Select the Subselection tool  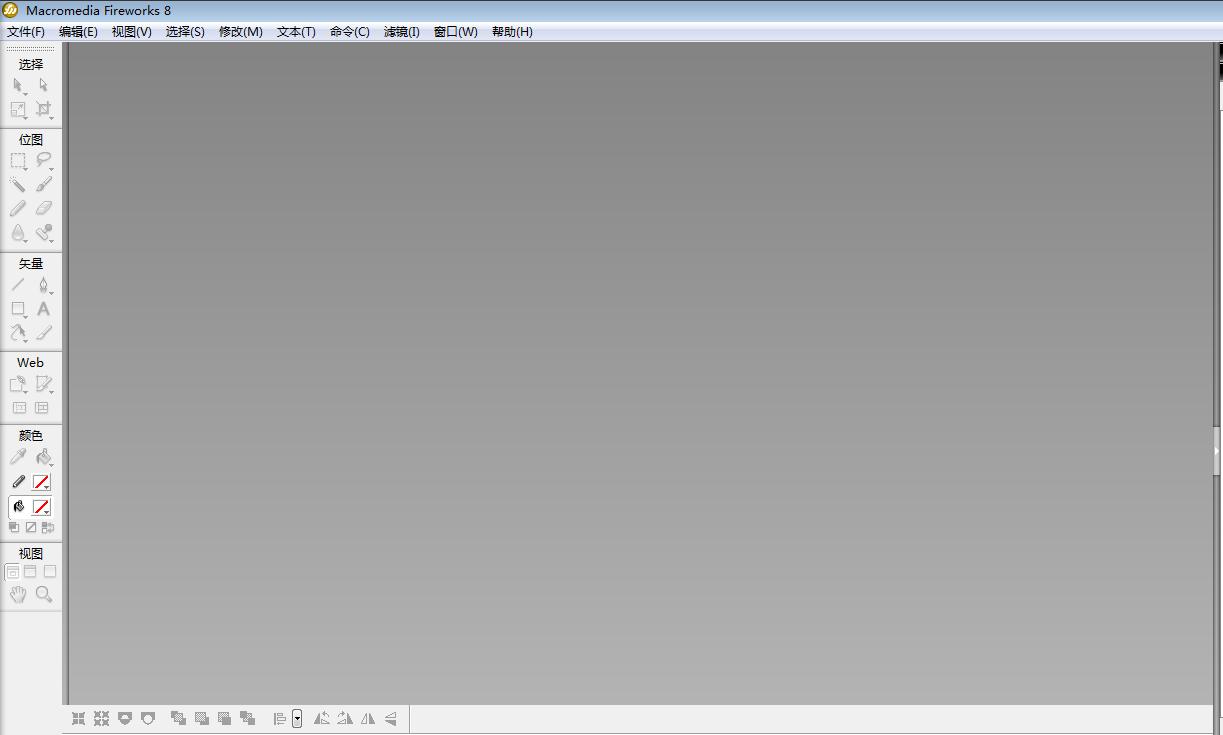pos(43,86)
